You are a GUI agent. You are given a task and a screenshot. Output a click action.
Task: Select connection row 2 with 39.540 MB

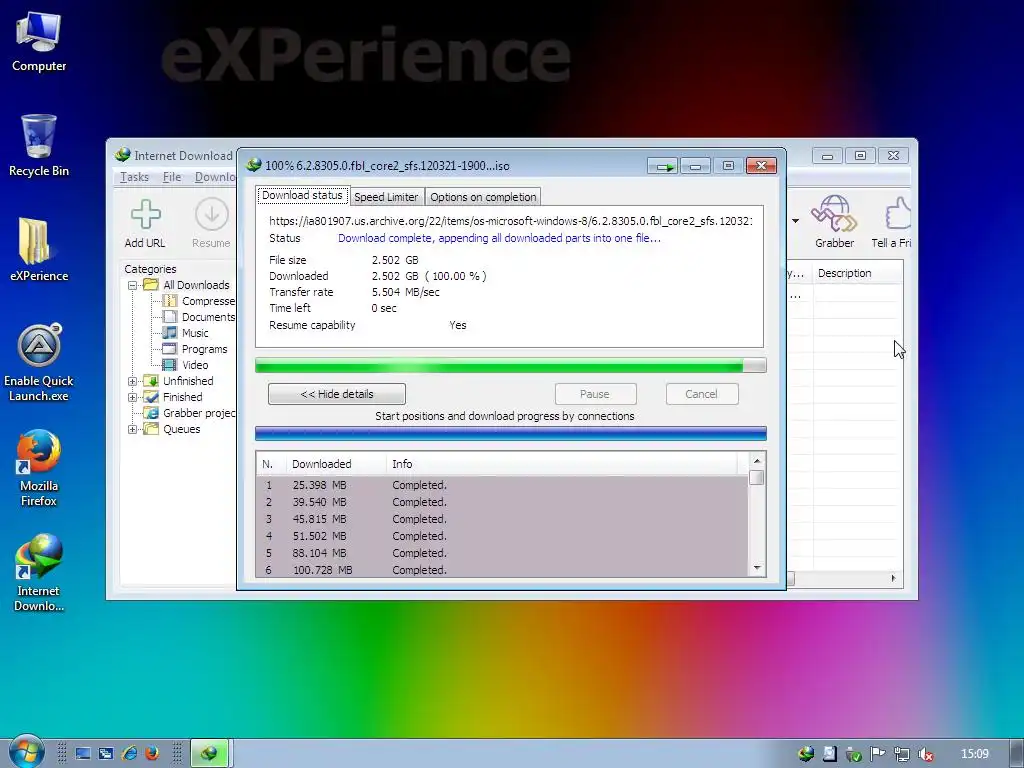coord(503,502)
